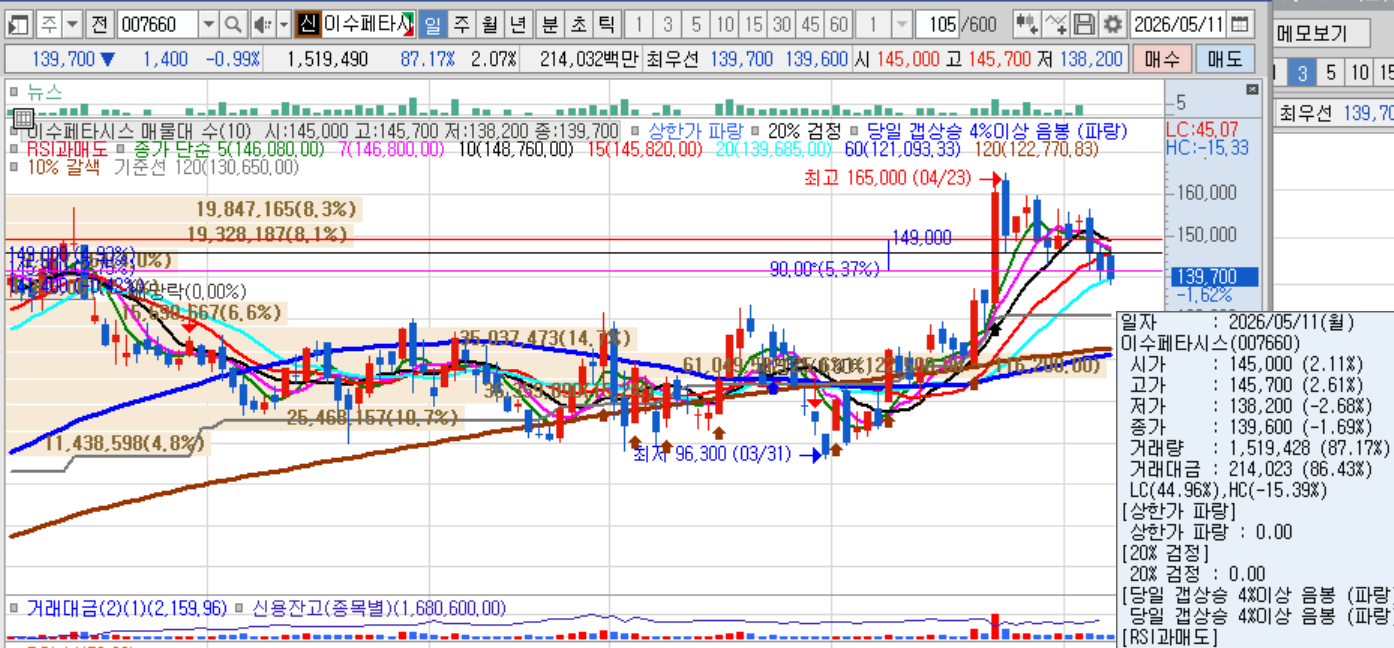Open the speaker options dropdown arrow
Viewport: 1394px width, 648px height.
click(283, 24)
